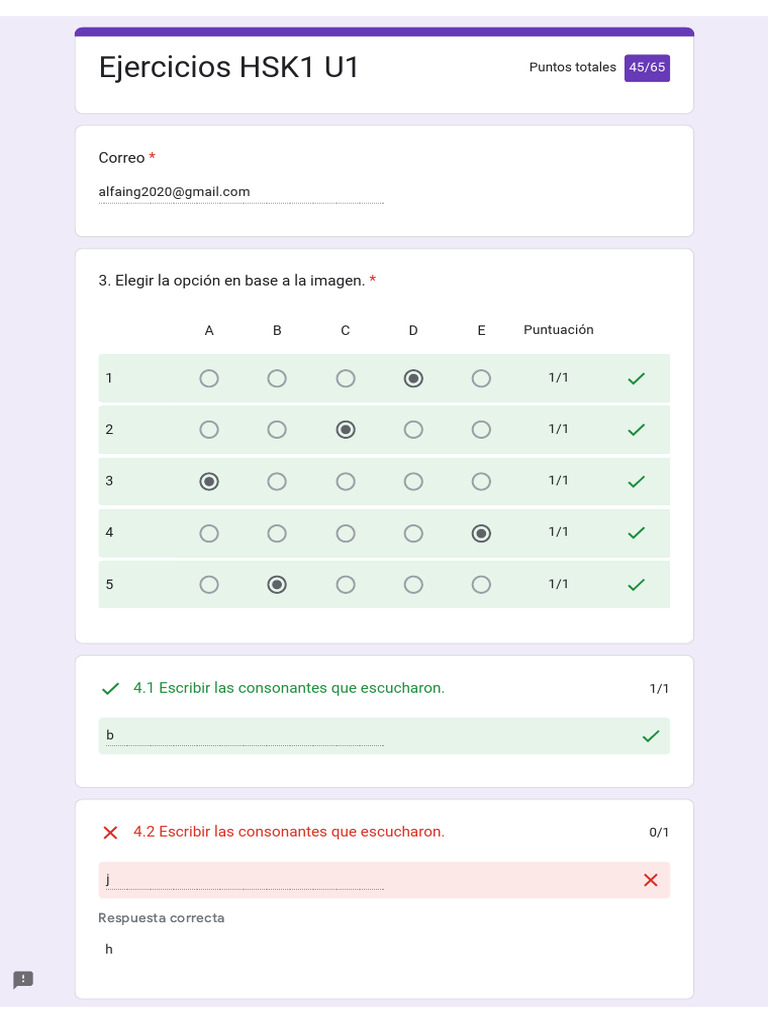Click the answer field containing j

pos(244,880)
